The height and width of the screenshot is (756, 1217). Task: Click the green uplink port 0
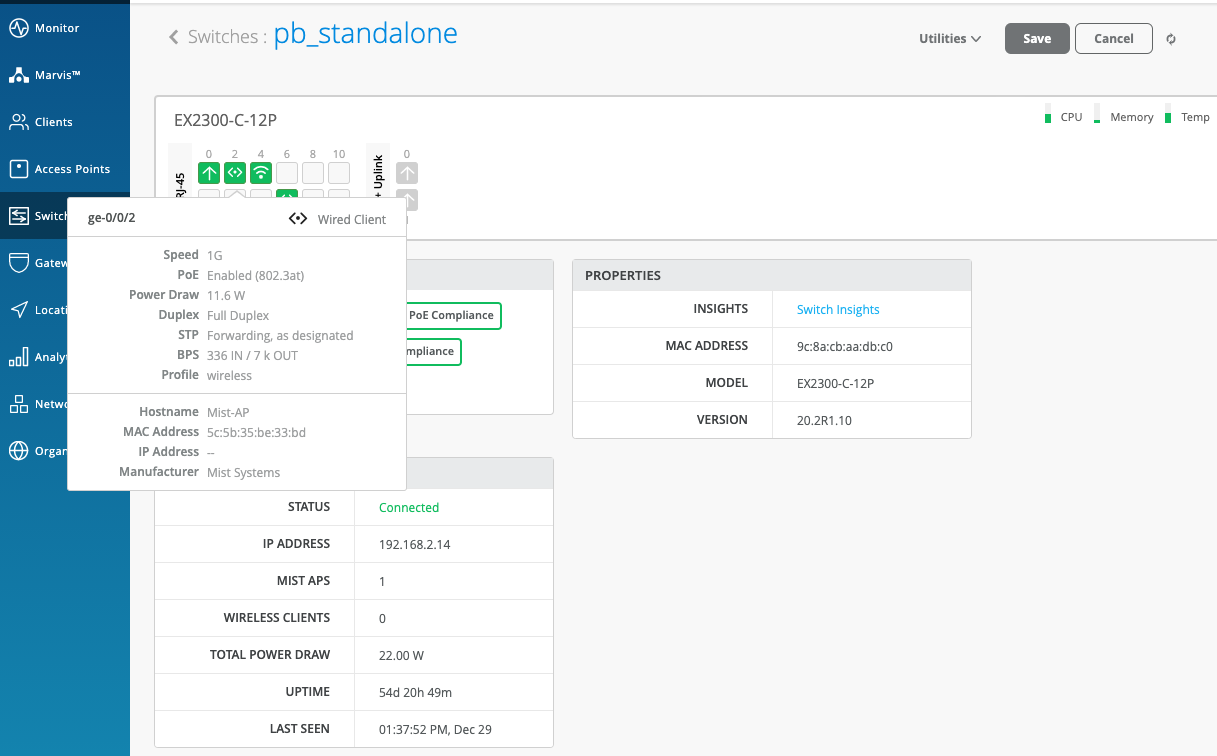pyautogui.click(x=209, y=173)
